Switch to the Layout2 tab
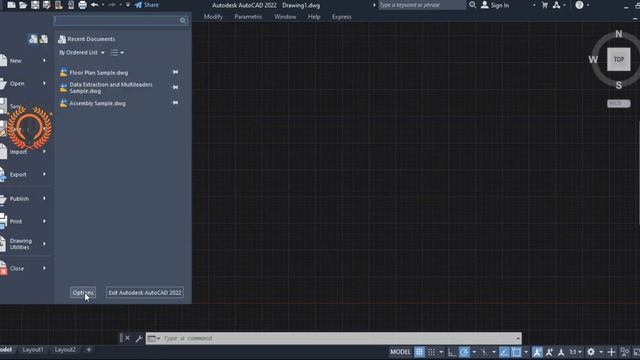 pyautogui.click(x=65, y=350)
